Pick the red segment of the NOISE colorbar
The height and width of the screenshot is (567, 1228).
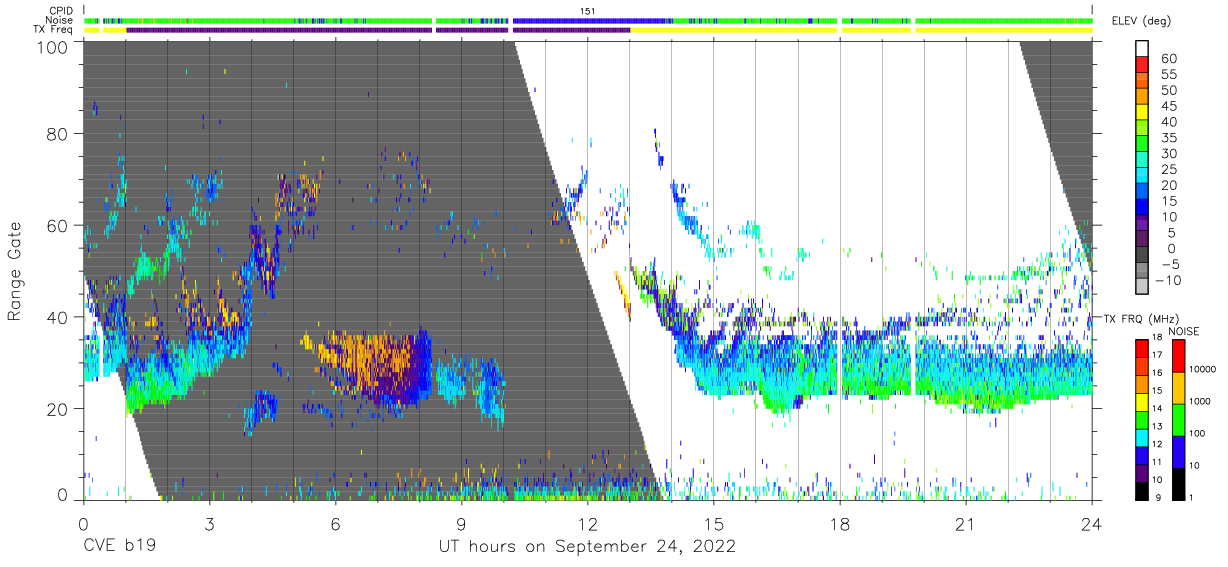coord(1178,355)
